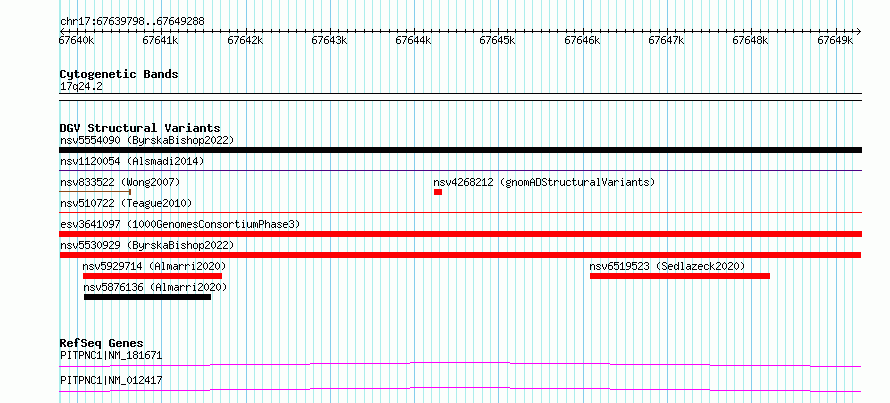Open the nsv6519523 (Sedlazeck2020) label
The width and height of the screenshot is (890, 403).
tap(667, 266)
